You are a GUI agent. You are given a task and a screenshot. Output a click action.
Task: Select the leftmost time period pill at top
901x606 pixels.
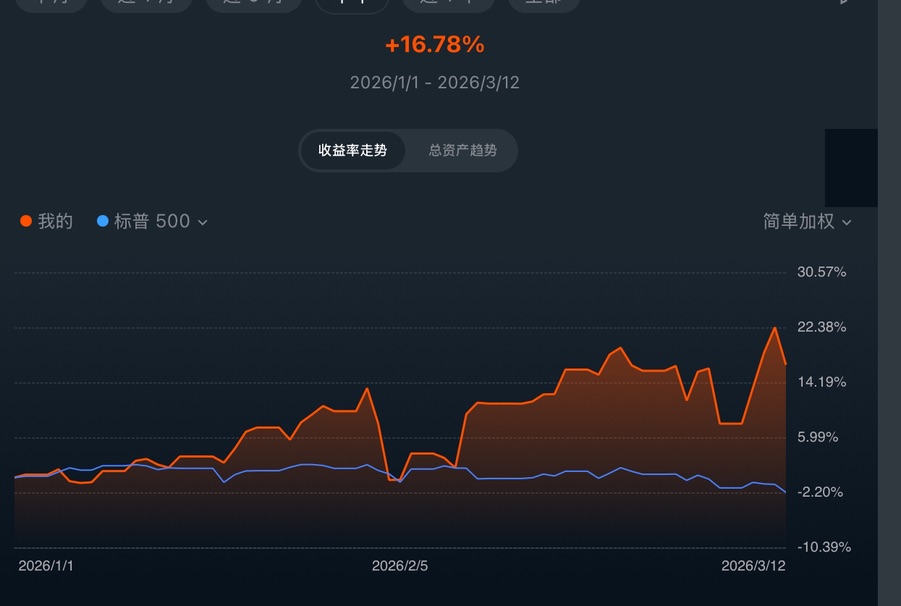tap(50, 4)
